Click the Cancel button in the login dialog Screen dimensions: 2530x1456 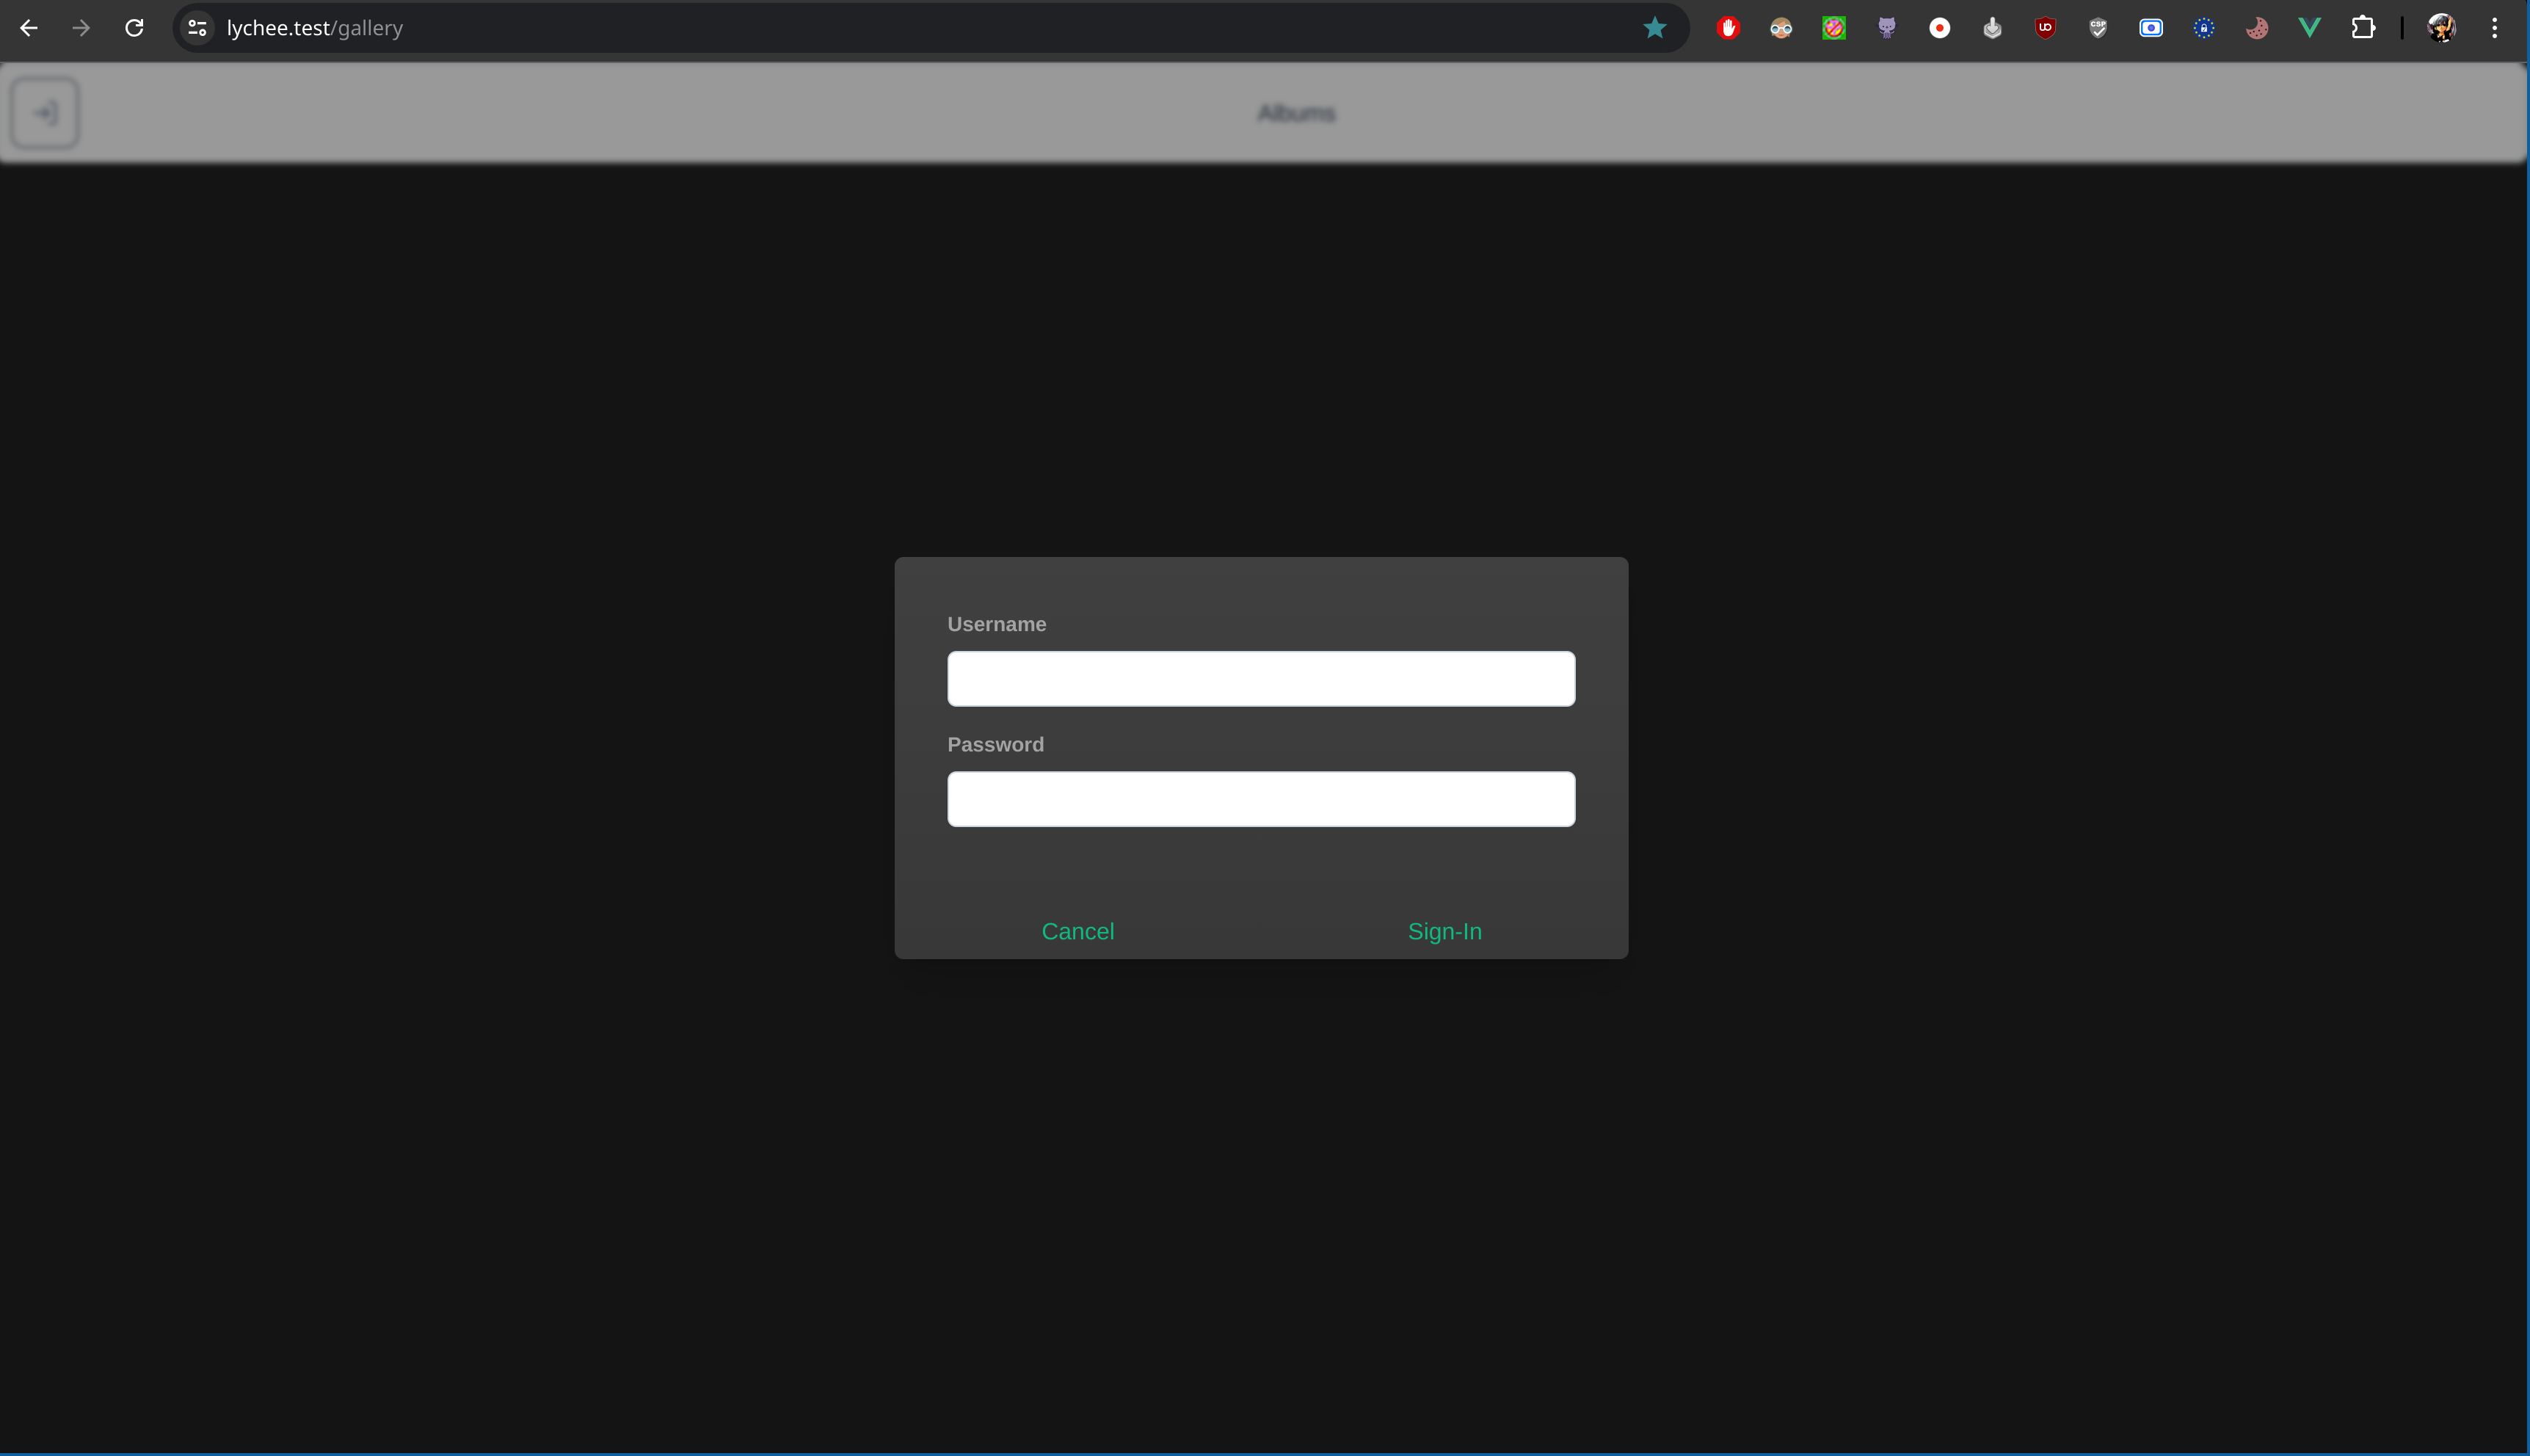pyautogui.click(x=1078, y=931)
